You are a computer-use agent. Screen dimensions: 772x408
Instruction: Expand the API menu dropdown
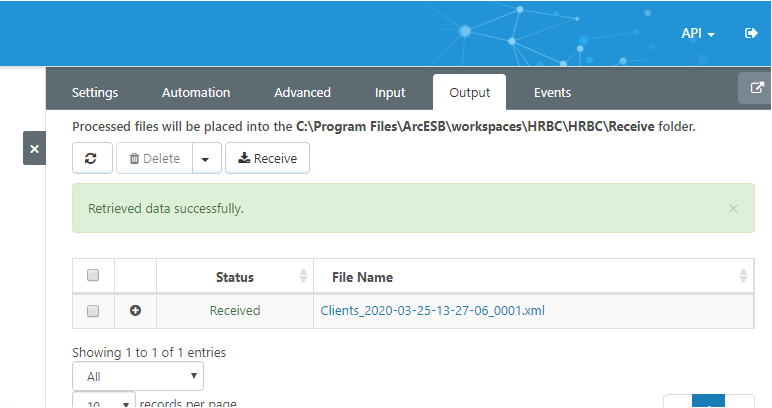[698, 33]
